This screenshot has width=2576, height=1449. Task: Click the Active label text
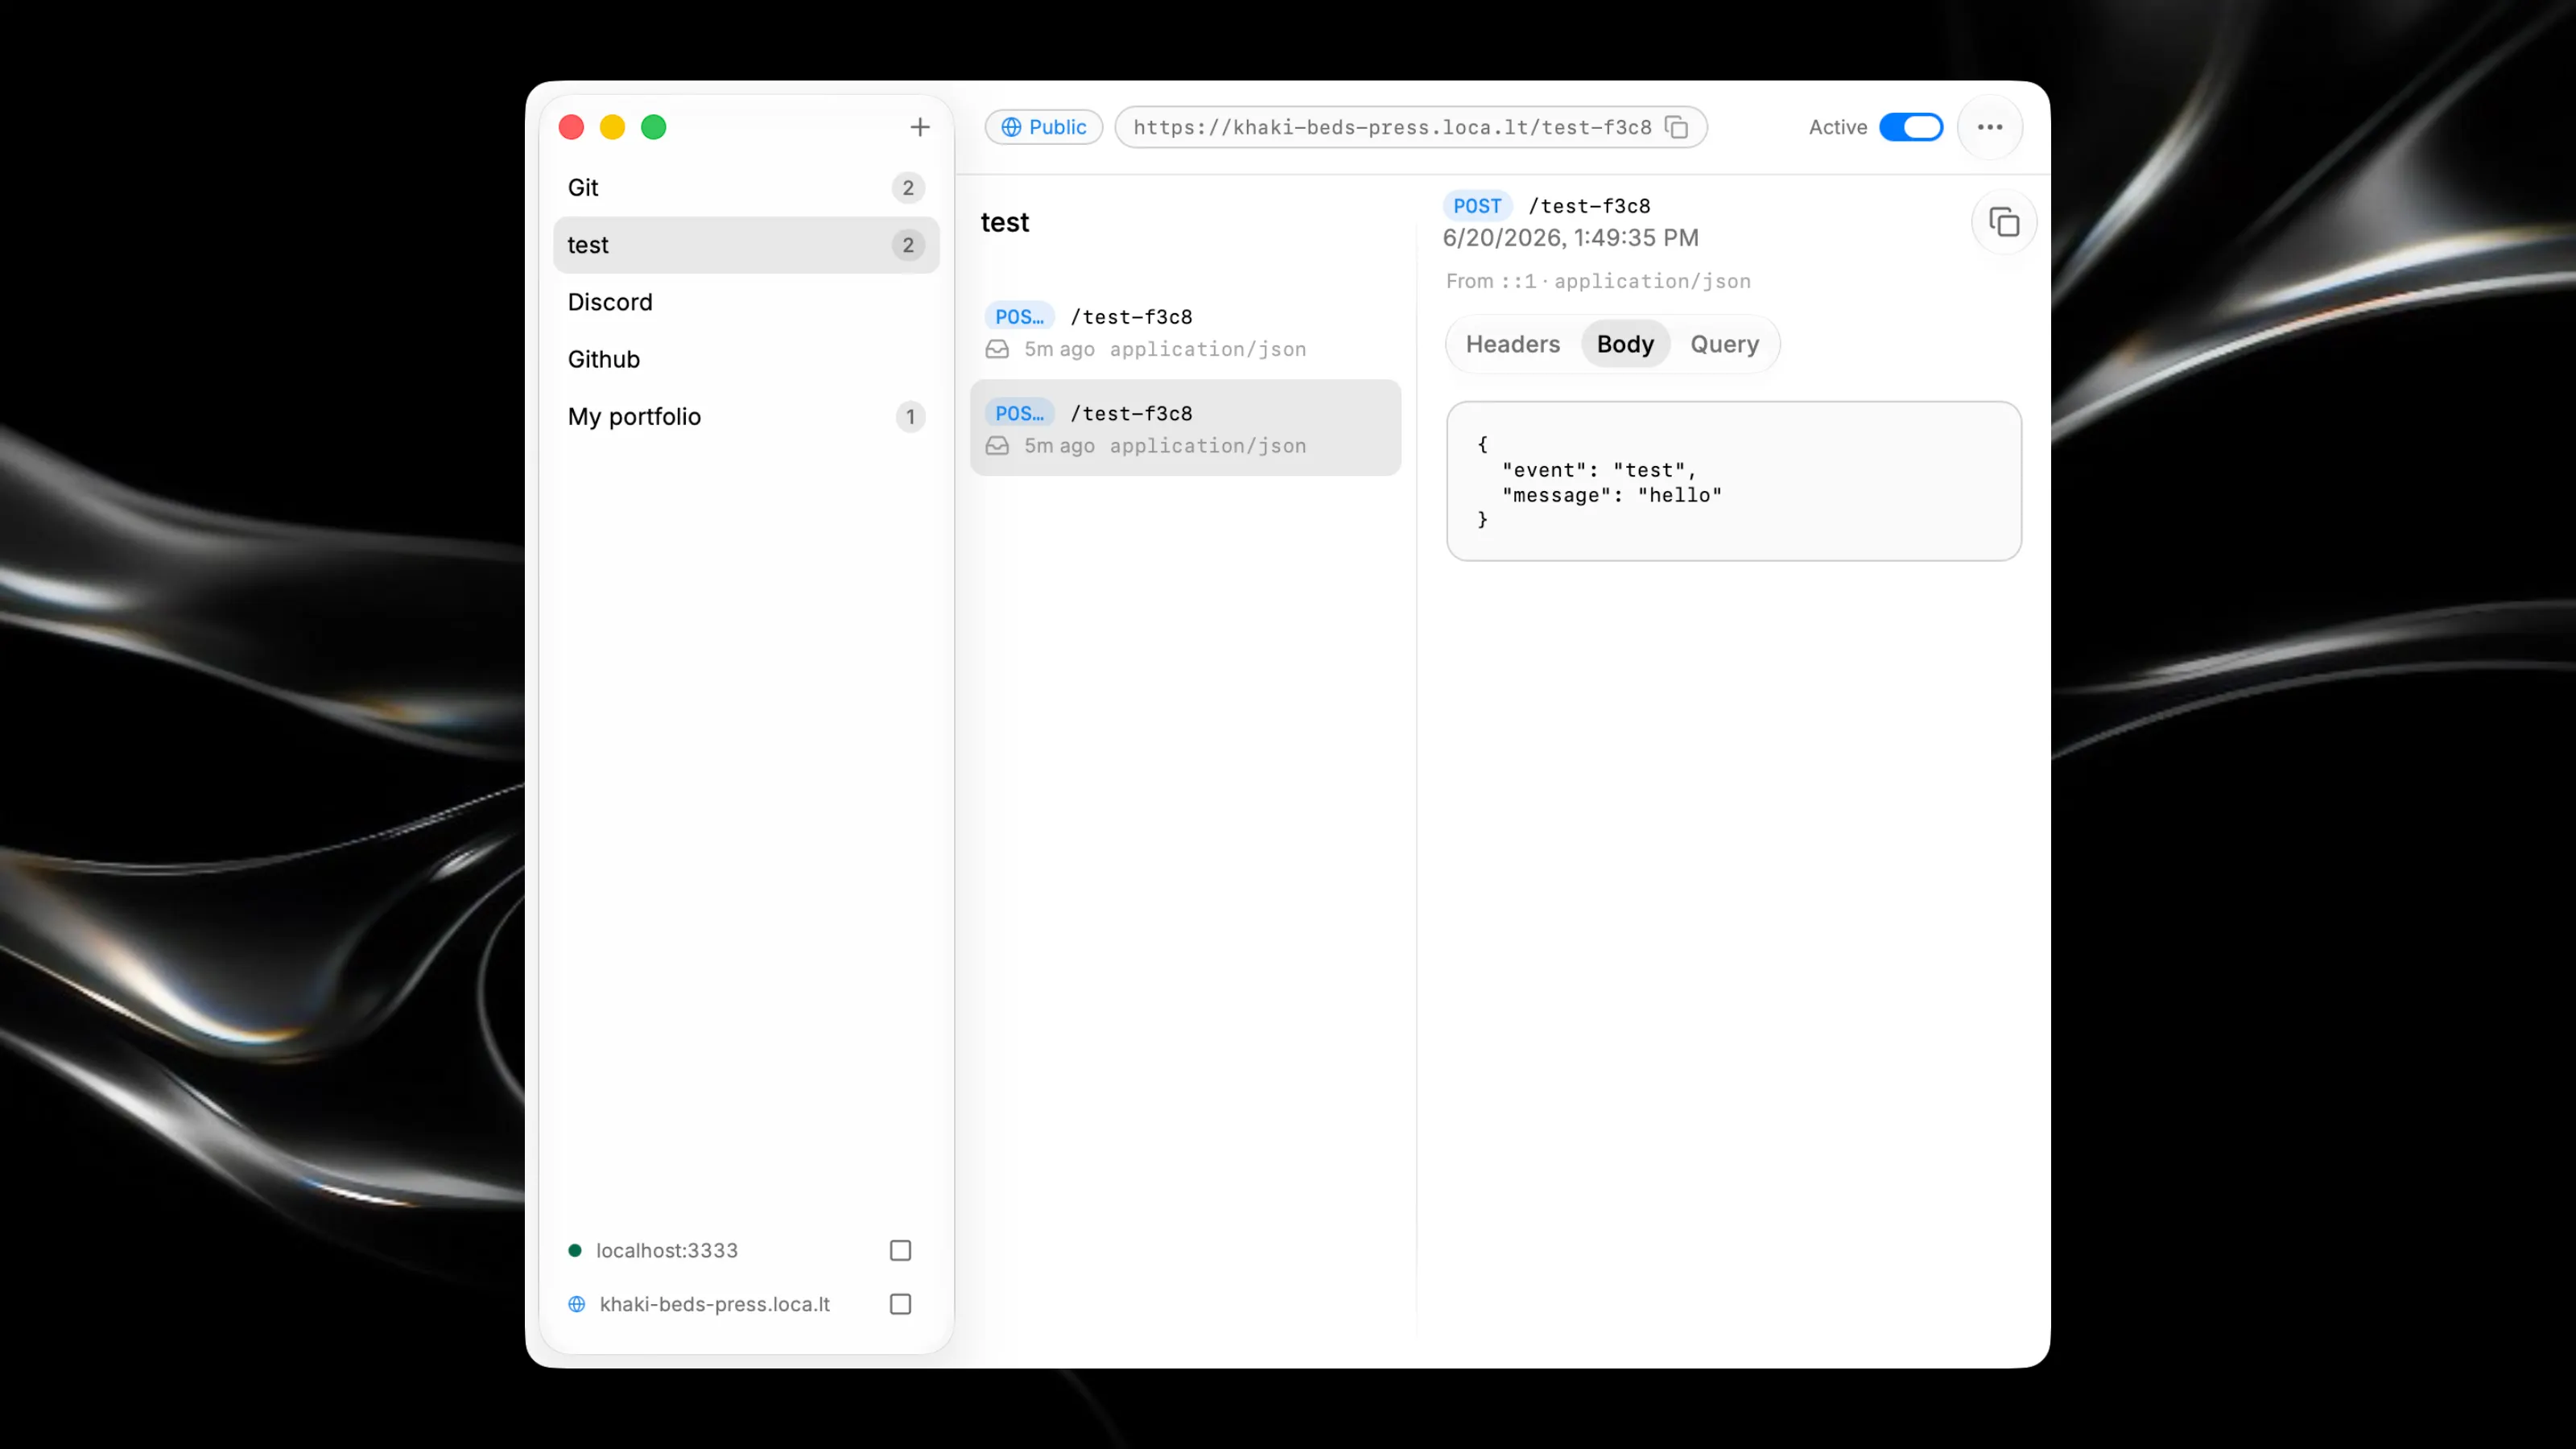[x=1837, y=127]
